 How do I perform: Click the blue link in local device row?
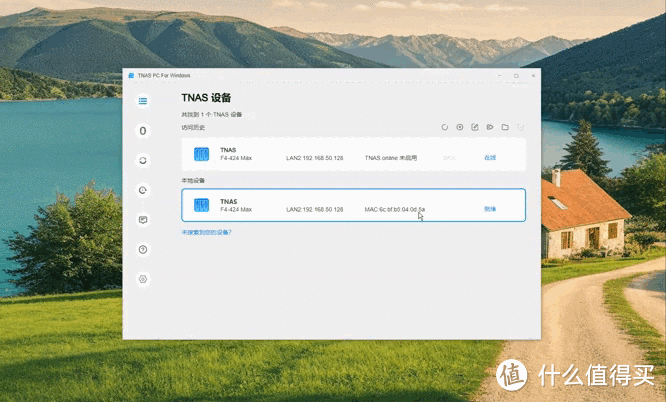pos(489,209)
